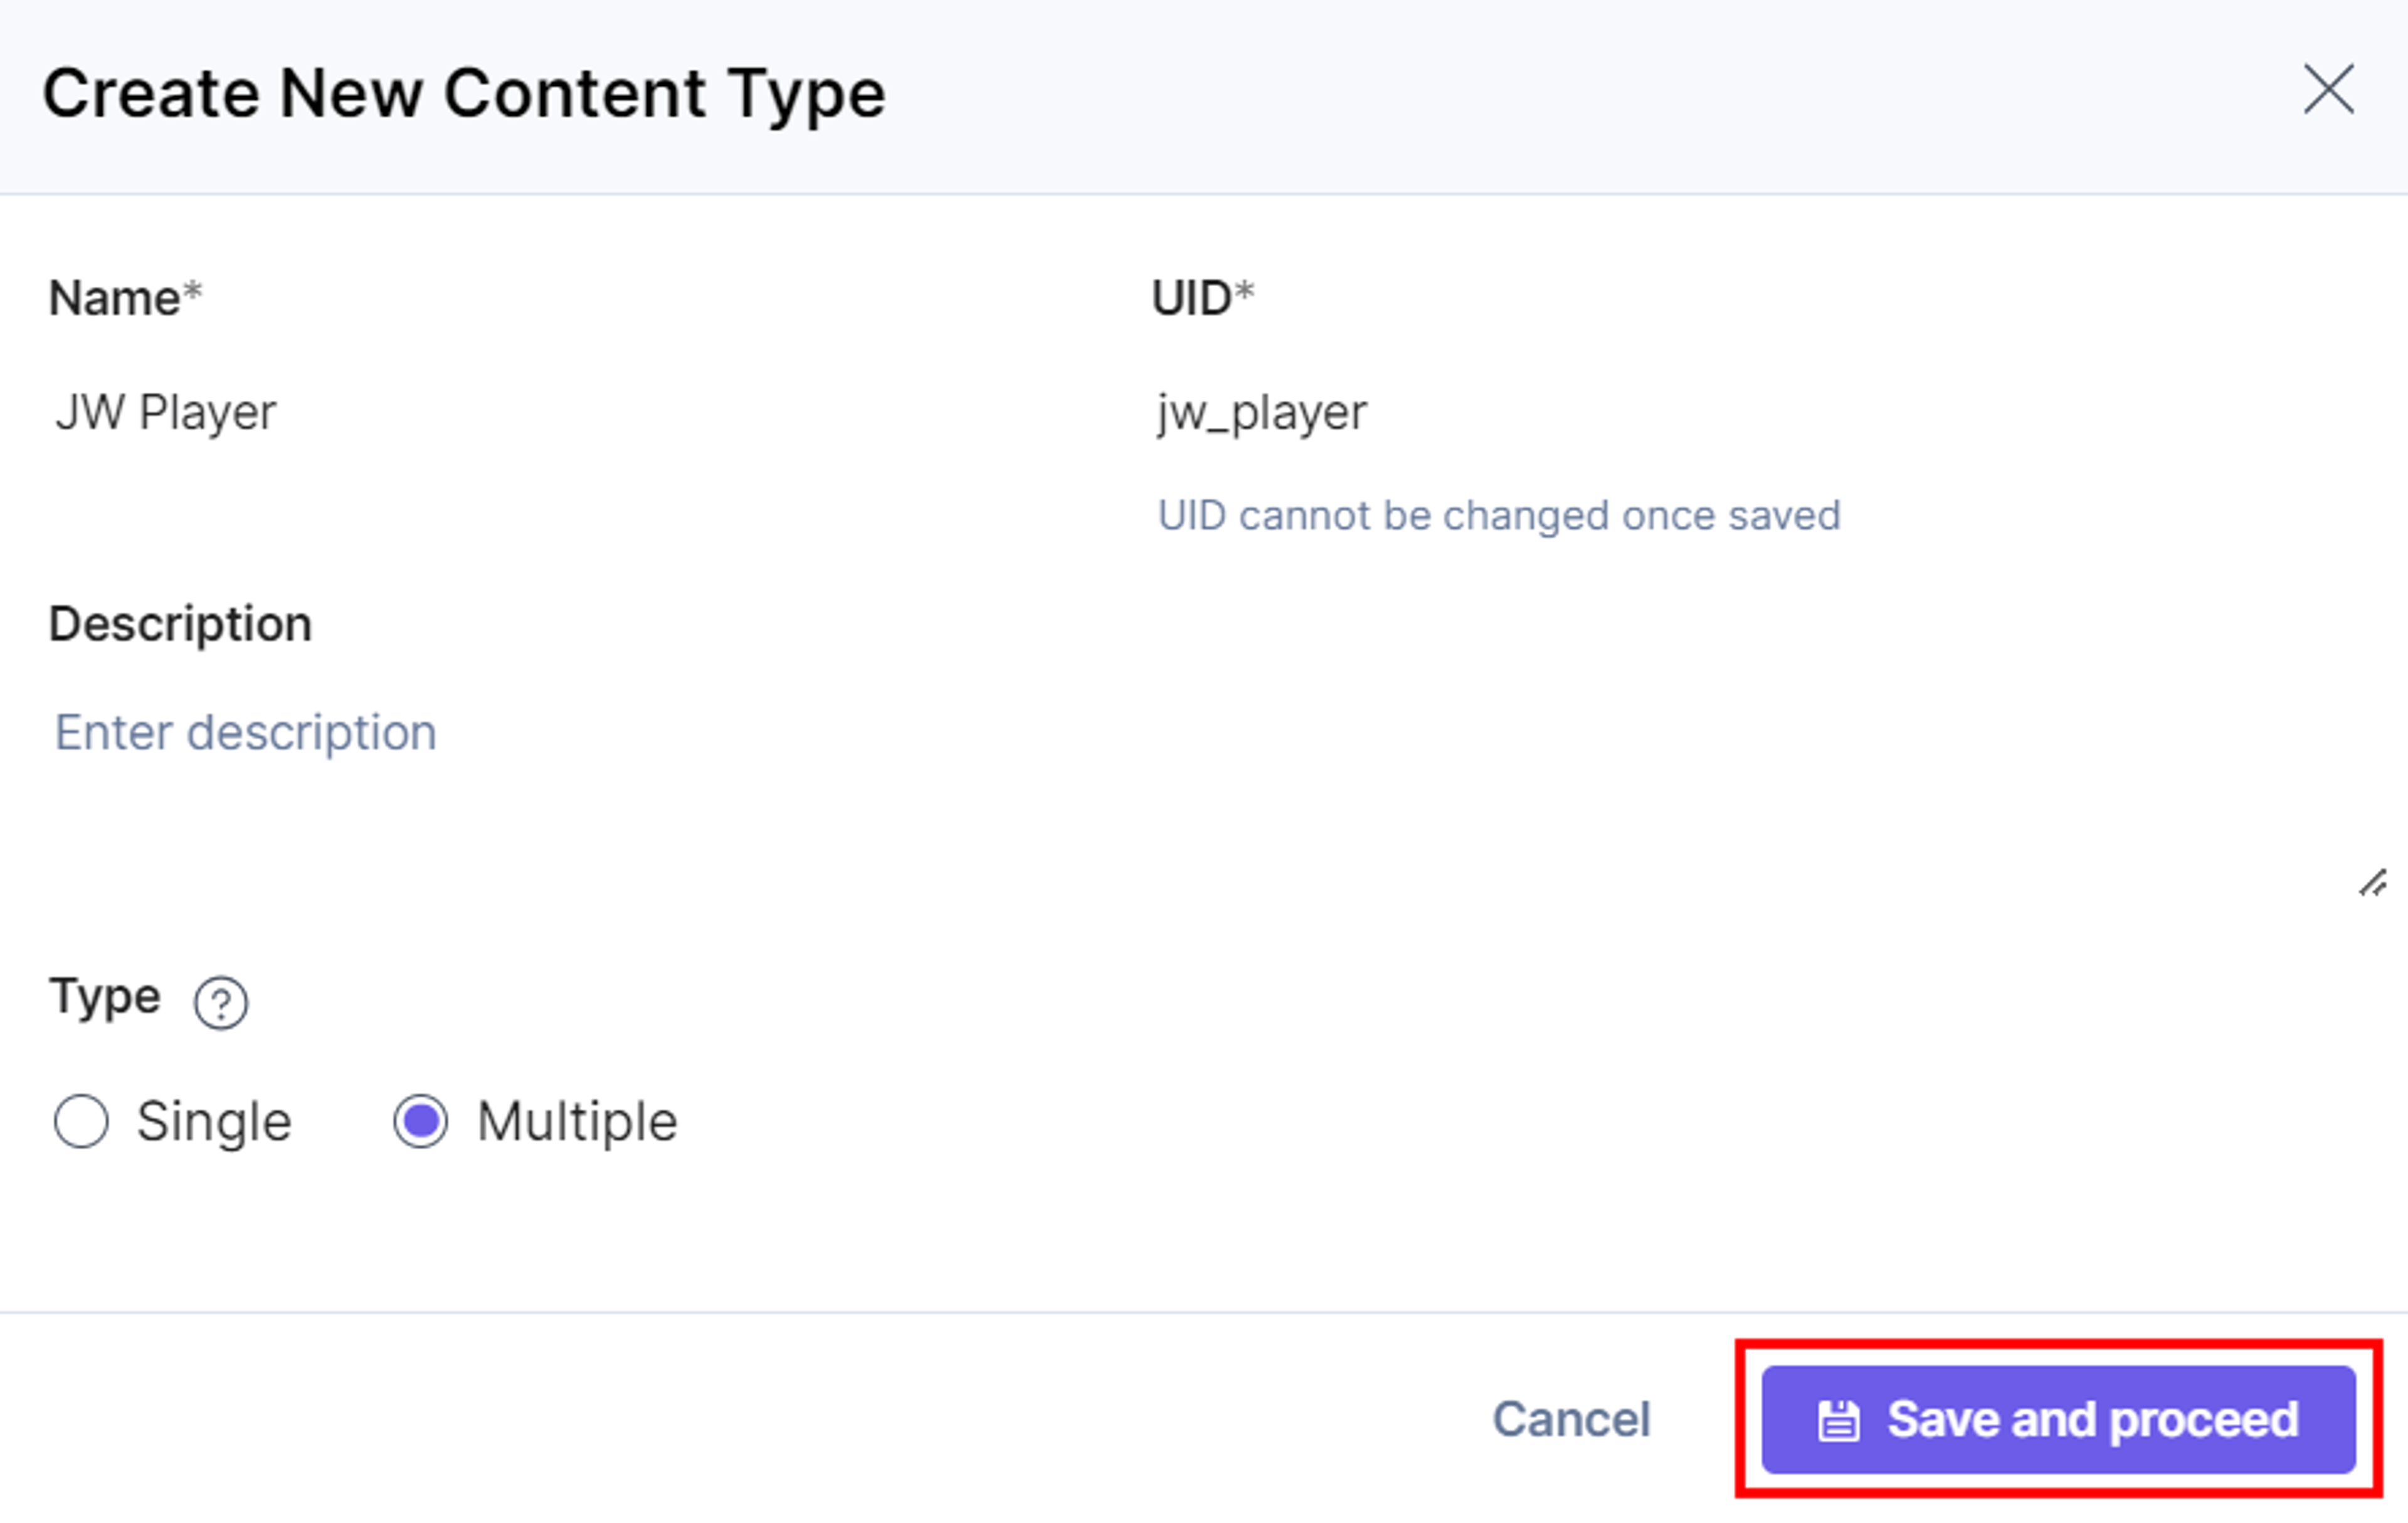This screenshot has width=2408, height=1523.
Task: Select the Multiple type radio button
Action: click(421, 1121)
